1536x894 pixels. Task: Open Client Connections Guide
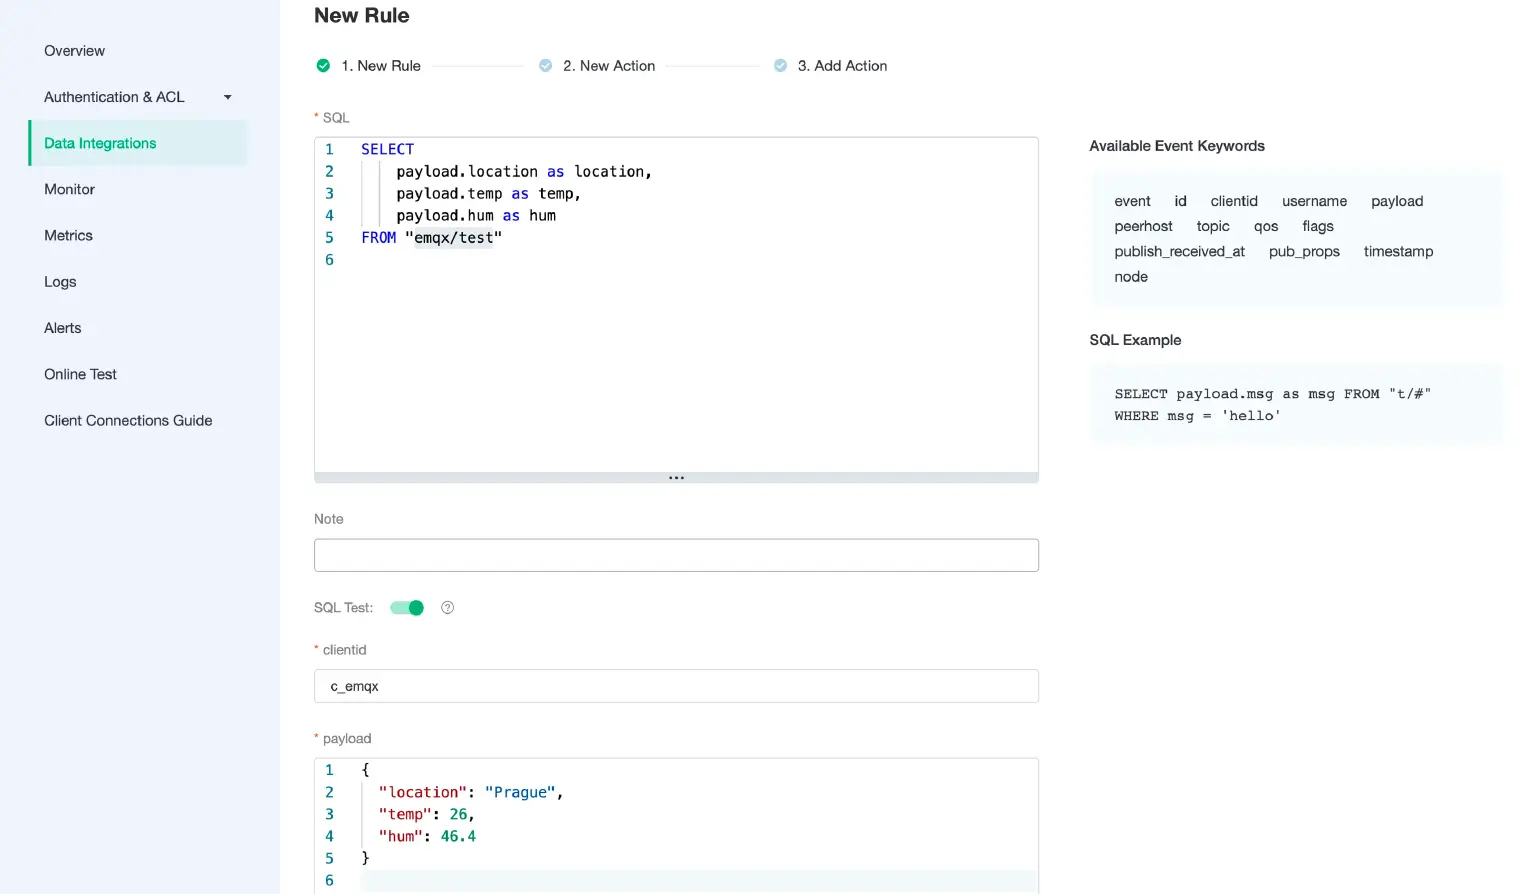pos(128,420)
